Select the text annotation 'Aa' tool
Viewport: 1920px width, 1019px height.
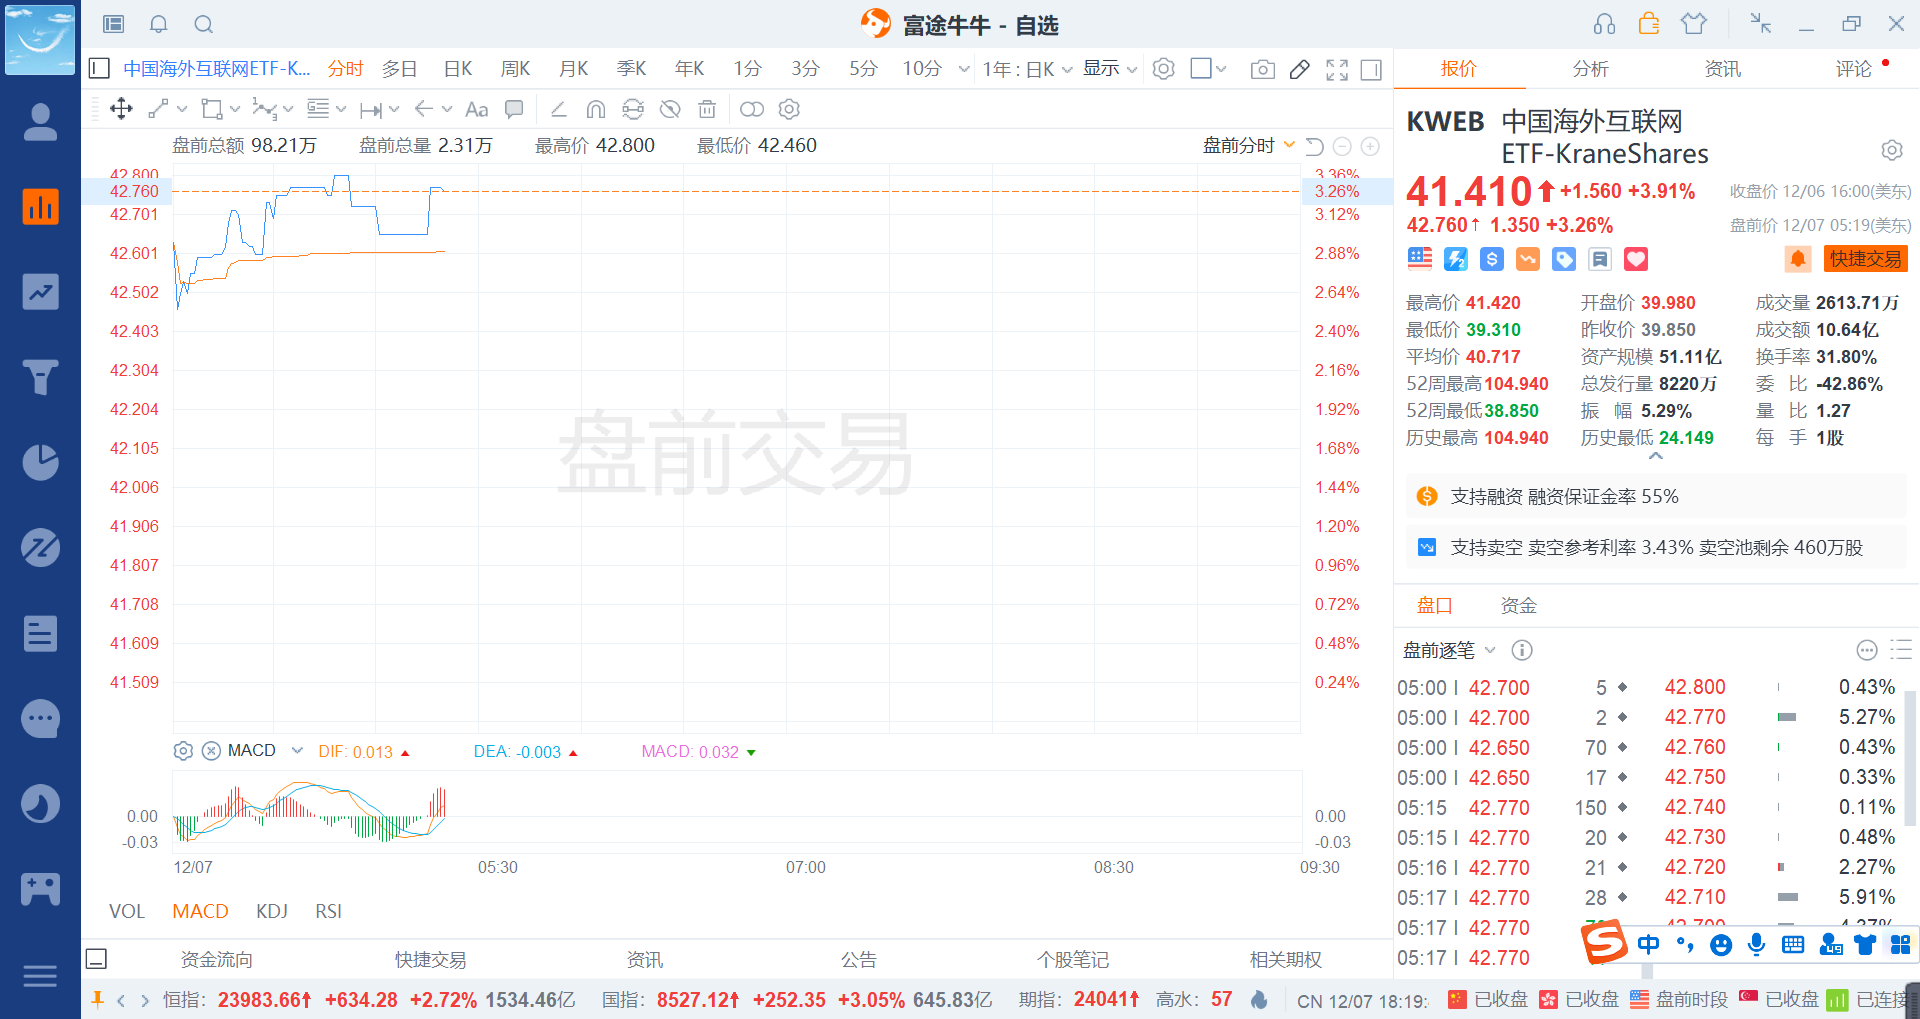[x=477, y=109]
